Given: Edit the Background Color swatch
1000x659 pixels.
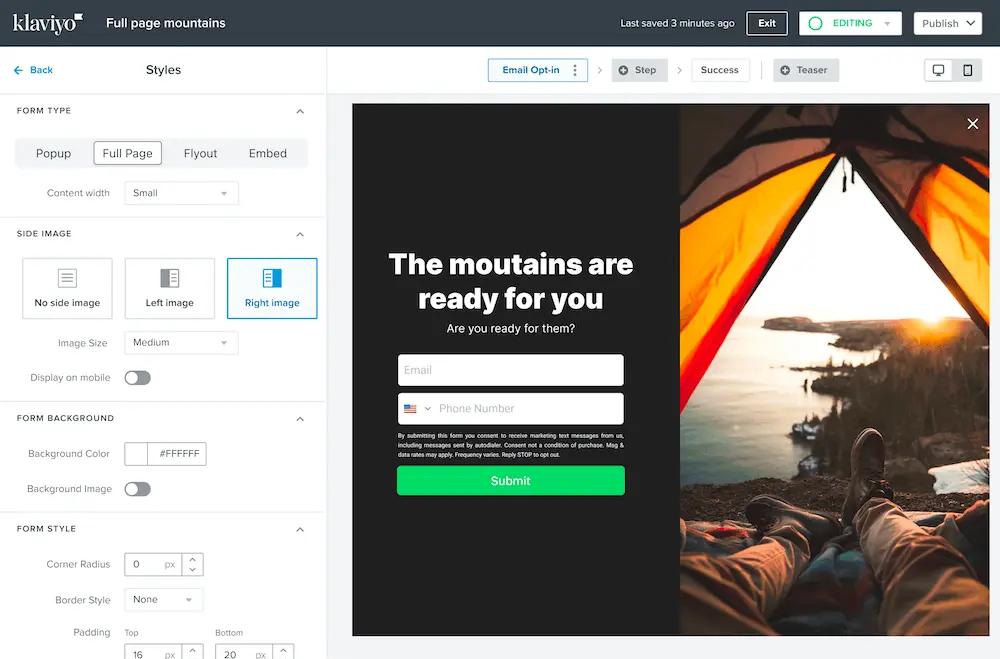Looking at the screenshot, I should 136,453.
